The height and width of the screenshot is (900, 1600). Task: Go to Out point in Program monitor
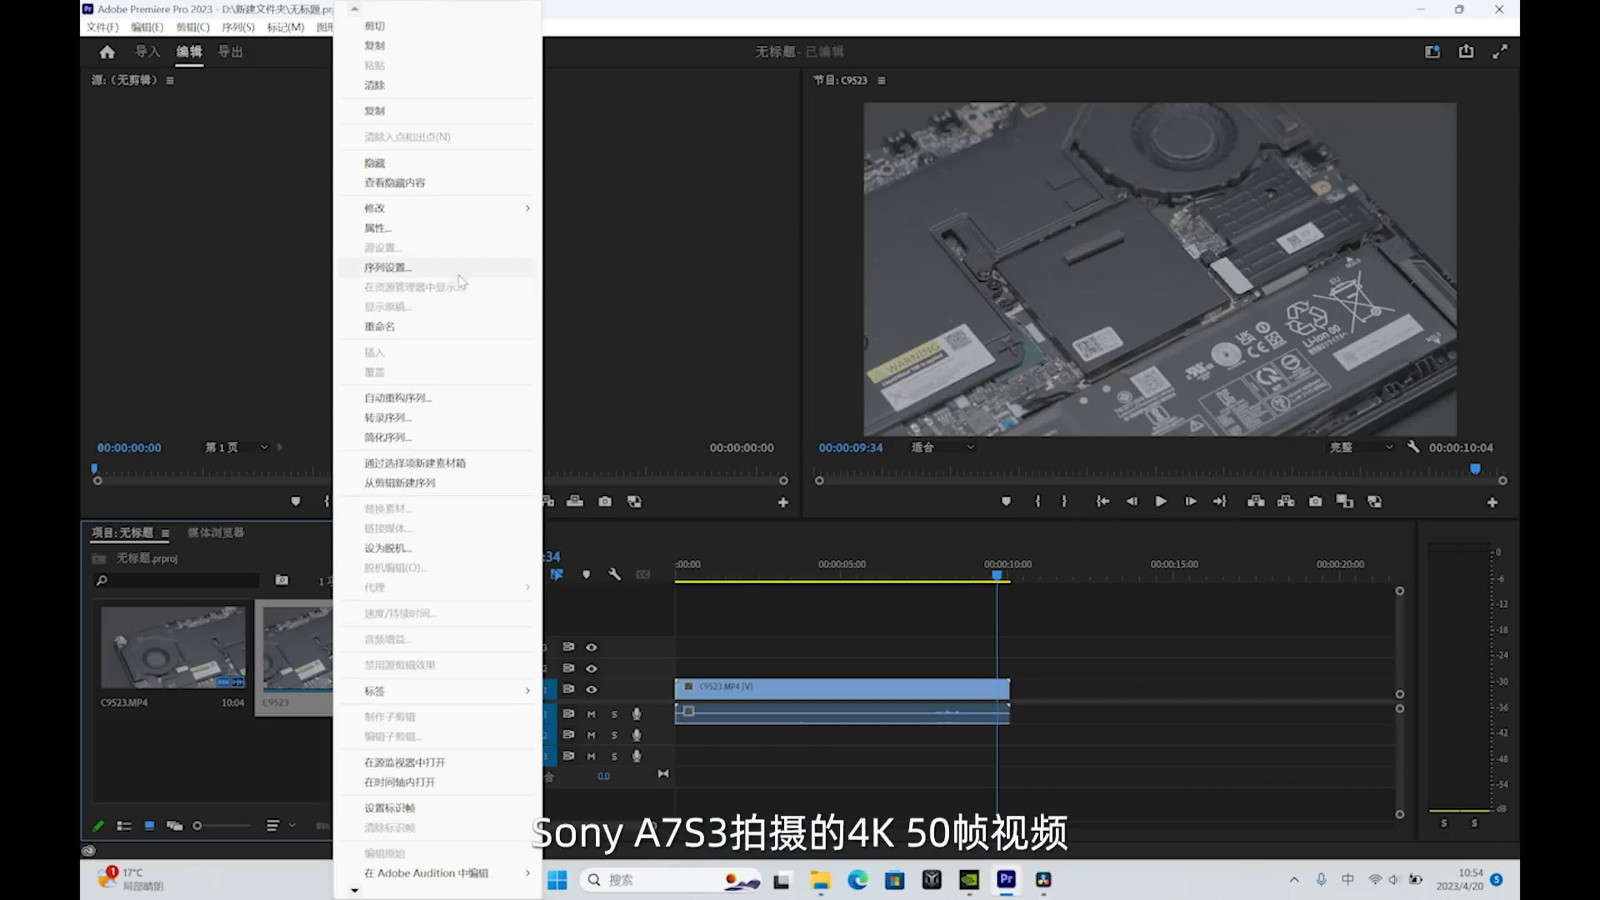coord(1219,501)
